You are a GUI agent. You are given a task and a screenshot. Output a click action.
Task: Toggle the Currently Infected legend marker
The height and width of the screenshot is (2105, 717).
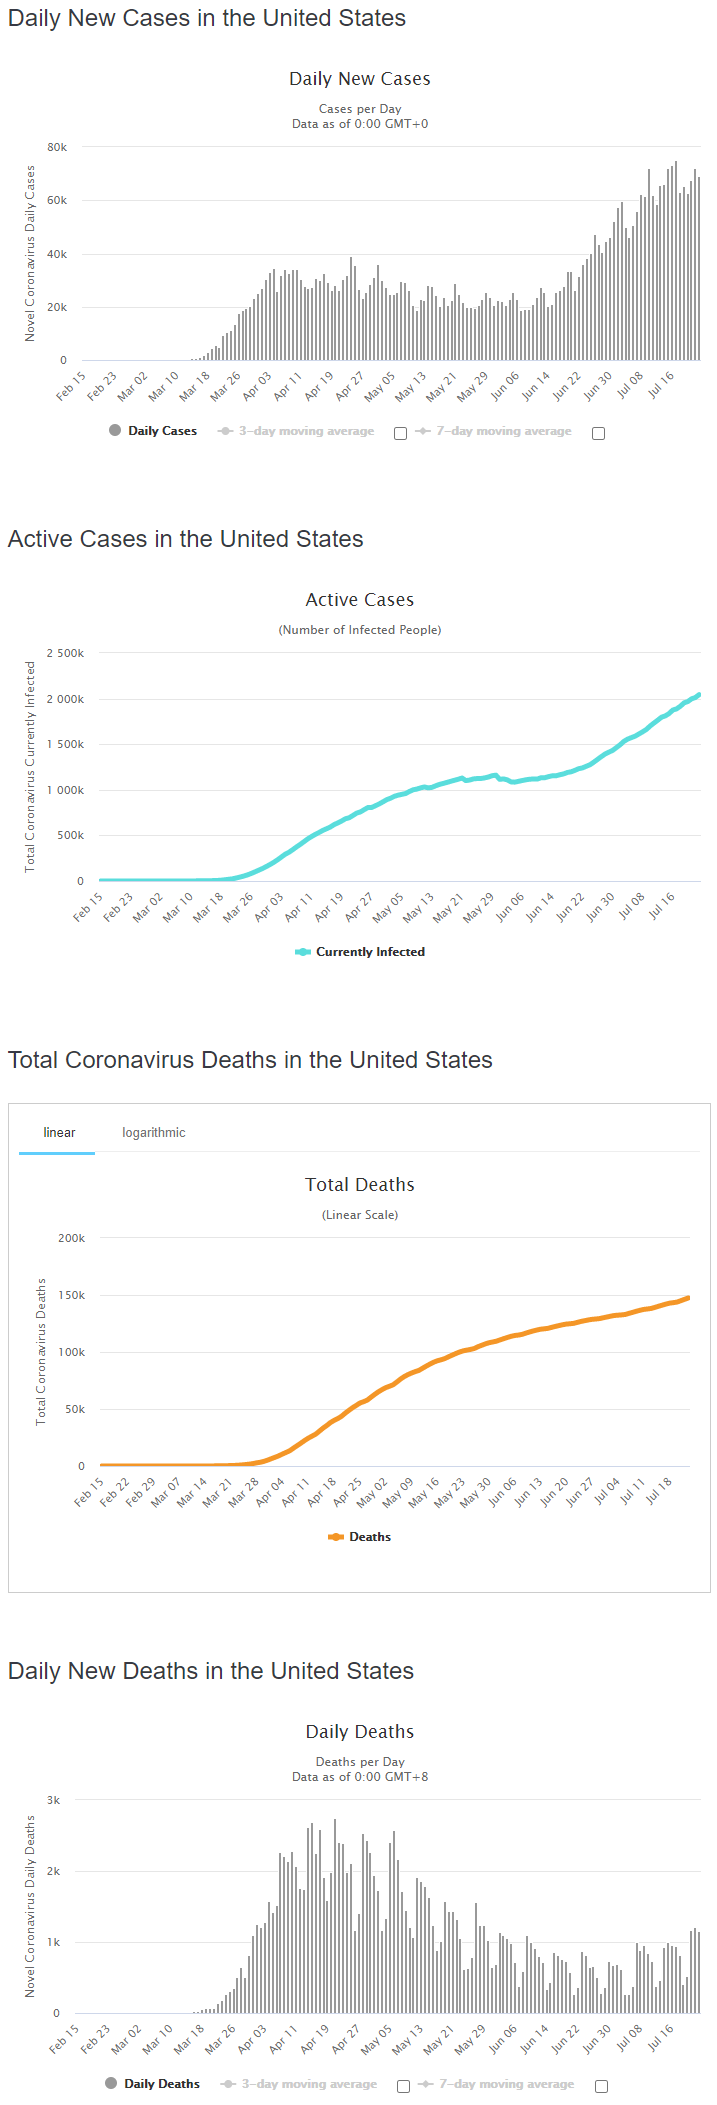pos(303,952)
